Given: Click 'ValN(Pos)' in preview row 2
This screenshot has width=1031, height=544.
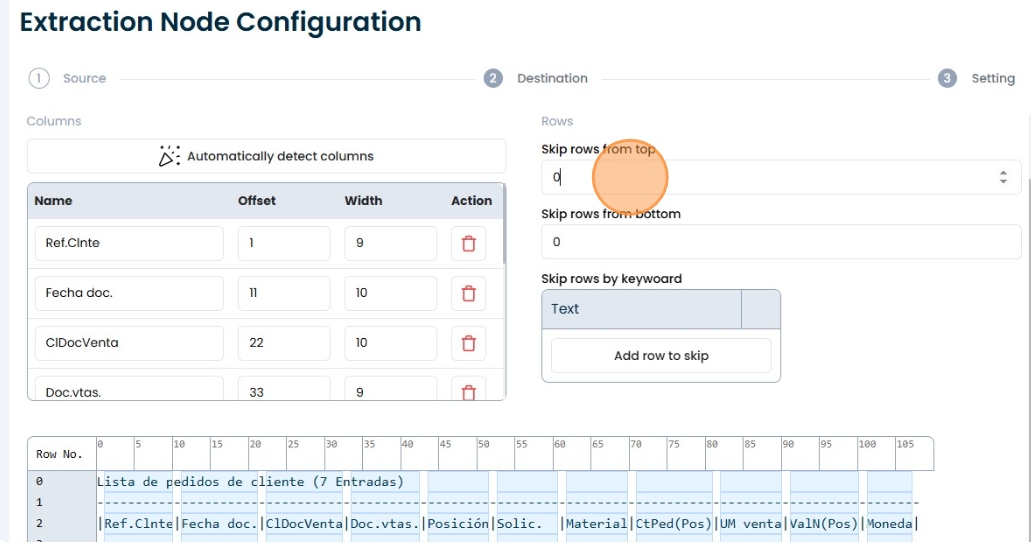Looking at the screenshot, I should pyautogui.click(x=824, y=524).
